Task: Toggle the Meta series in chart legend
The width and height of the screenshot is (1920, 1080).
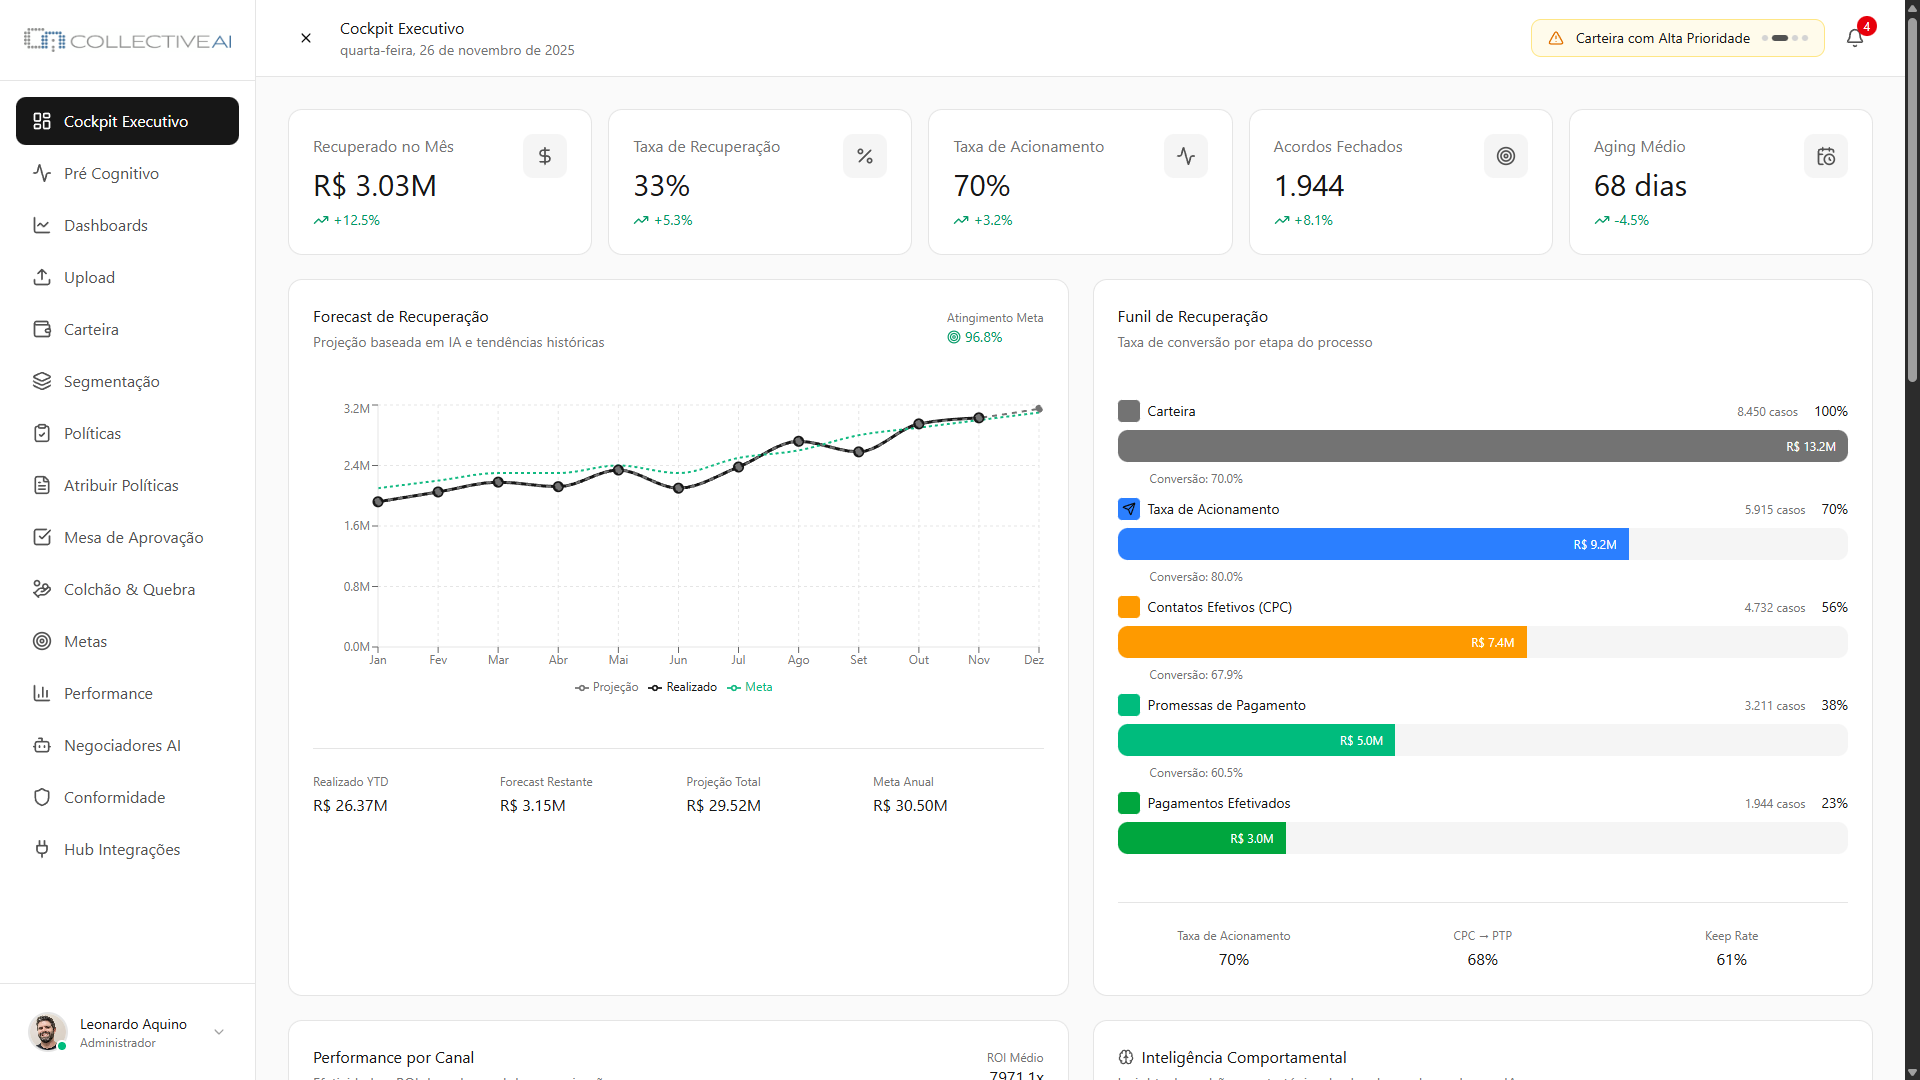Action: [x=750, y=687]
